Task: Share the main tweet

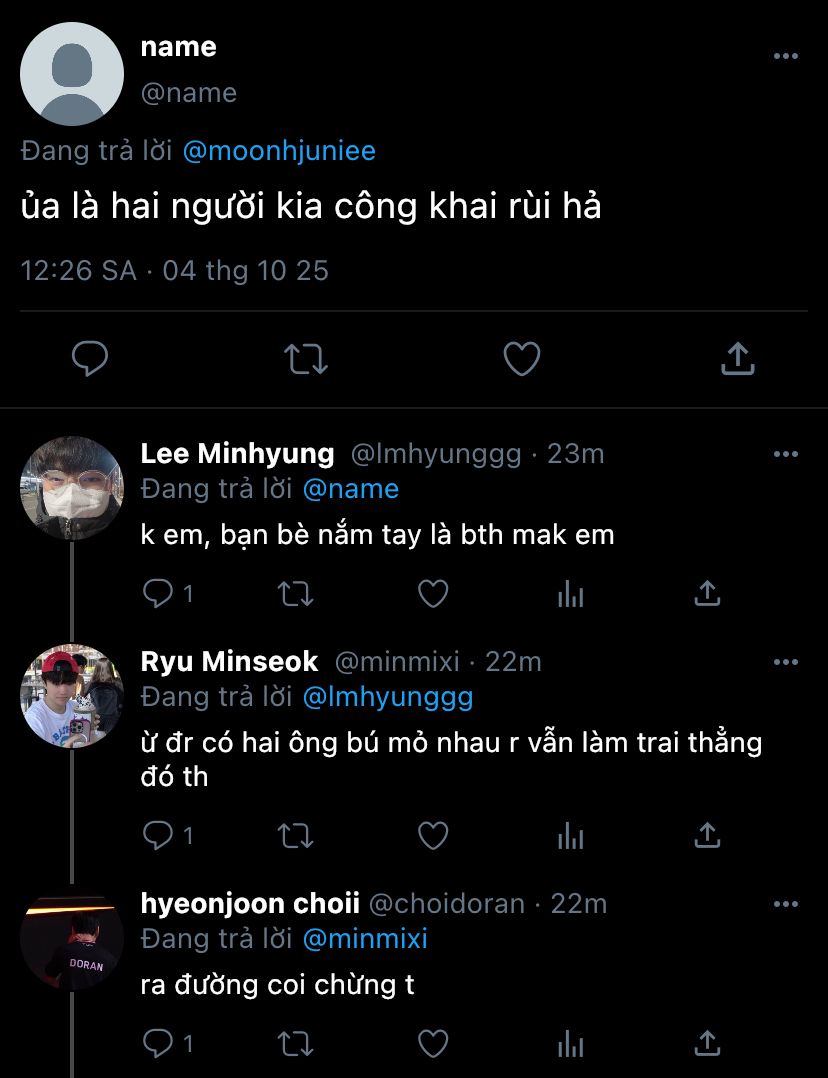Action: pyautogui.click(x=737, y=358)
